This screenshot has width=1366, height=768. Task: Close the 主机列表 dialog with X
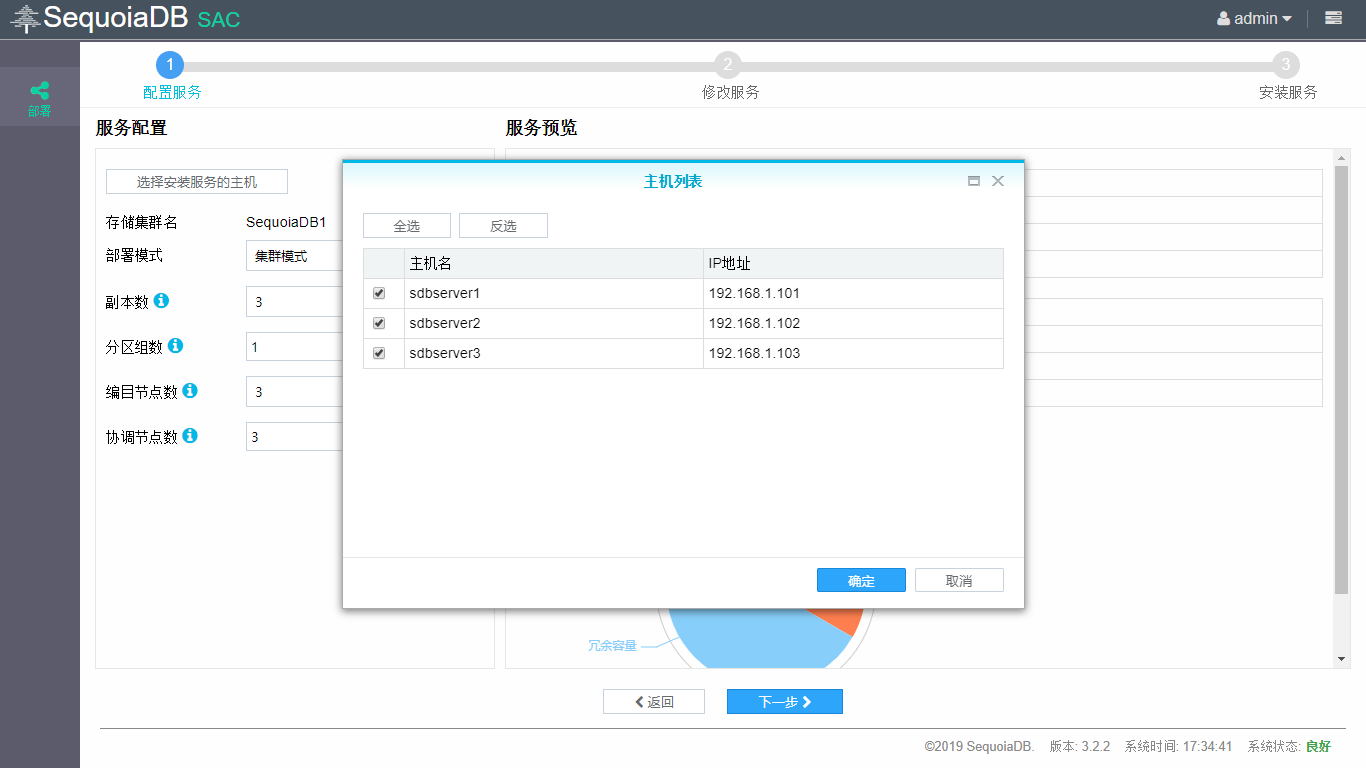[998, 181]
